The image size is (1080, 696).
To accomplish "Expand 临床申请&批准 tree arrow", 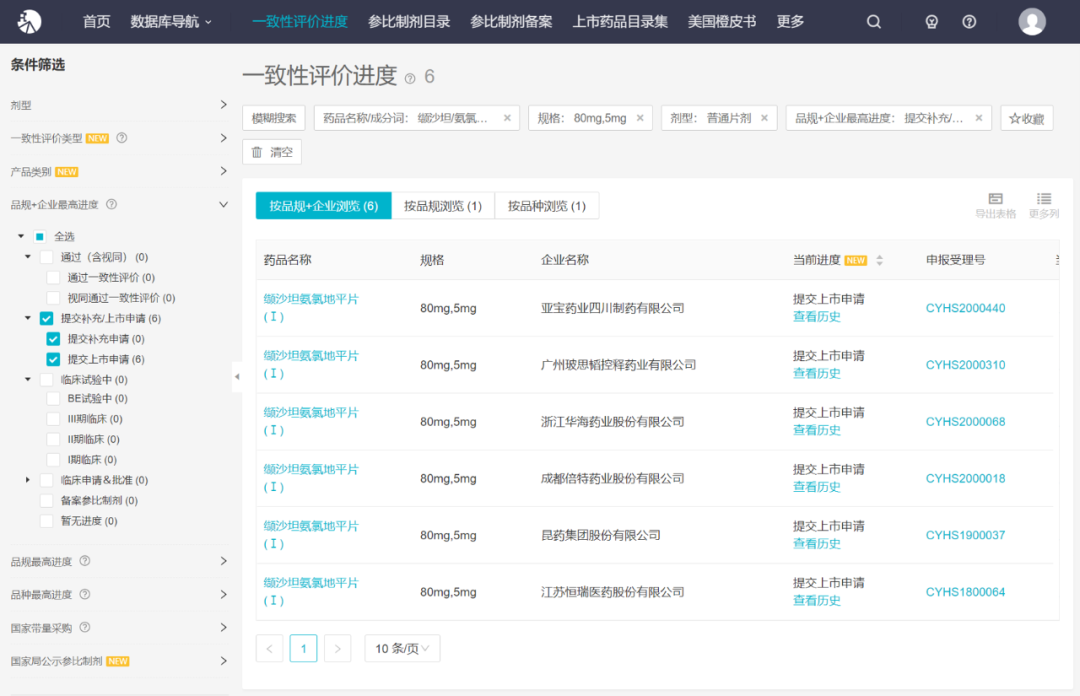I will [x=28, y=480].
